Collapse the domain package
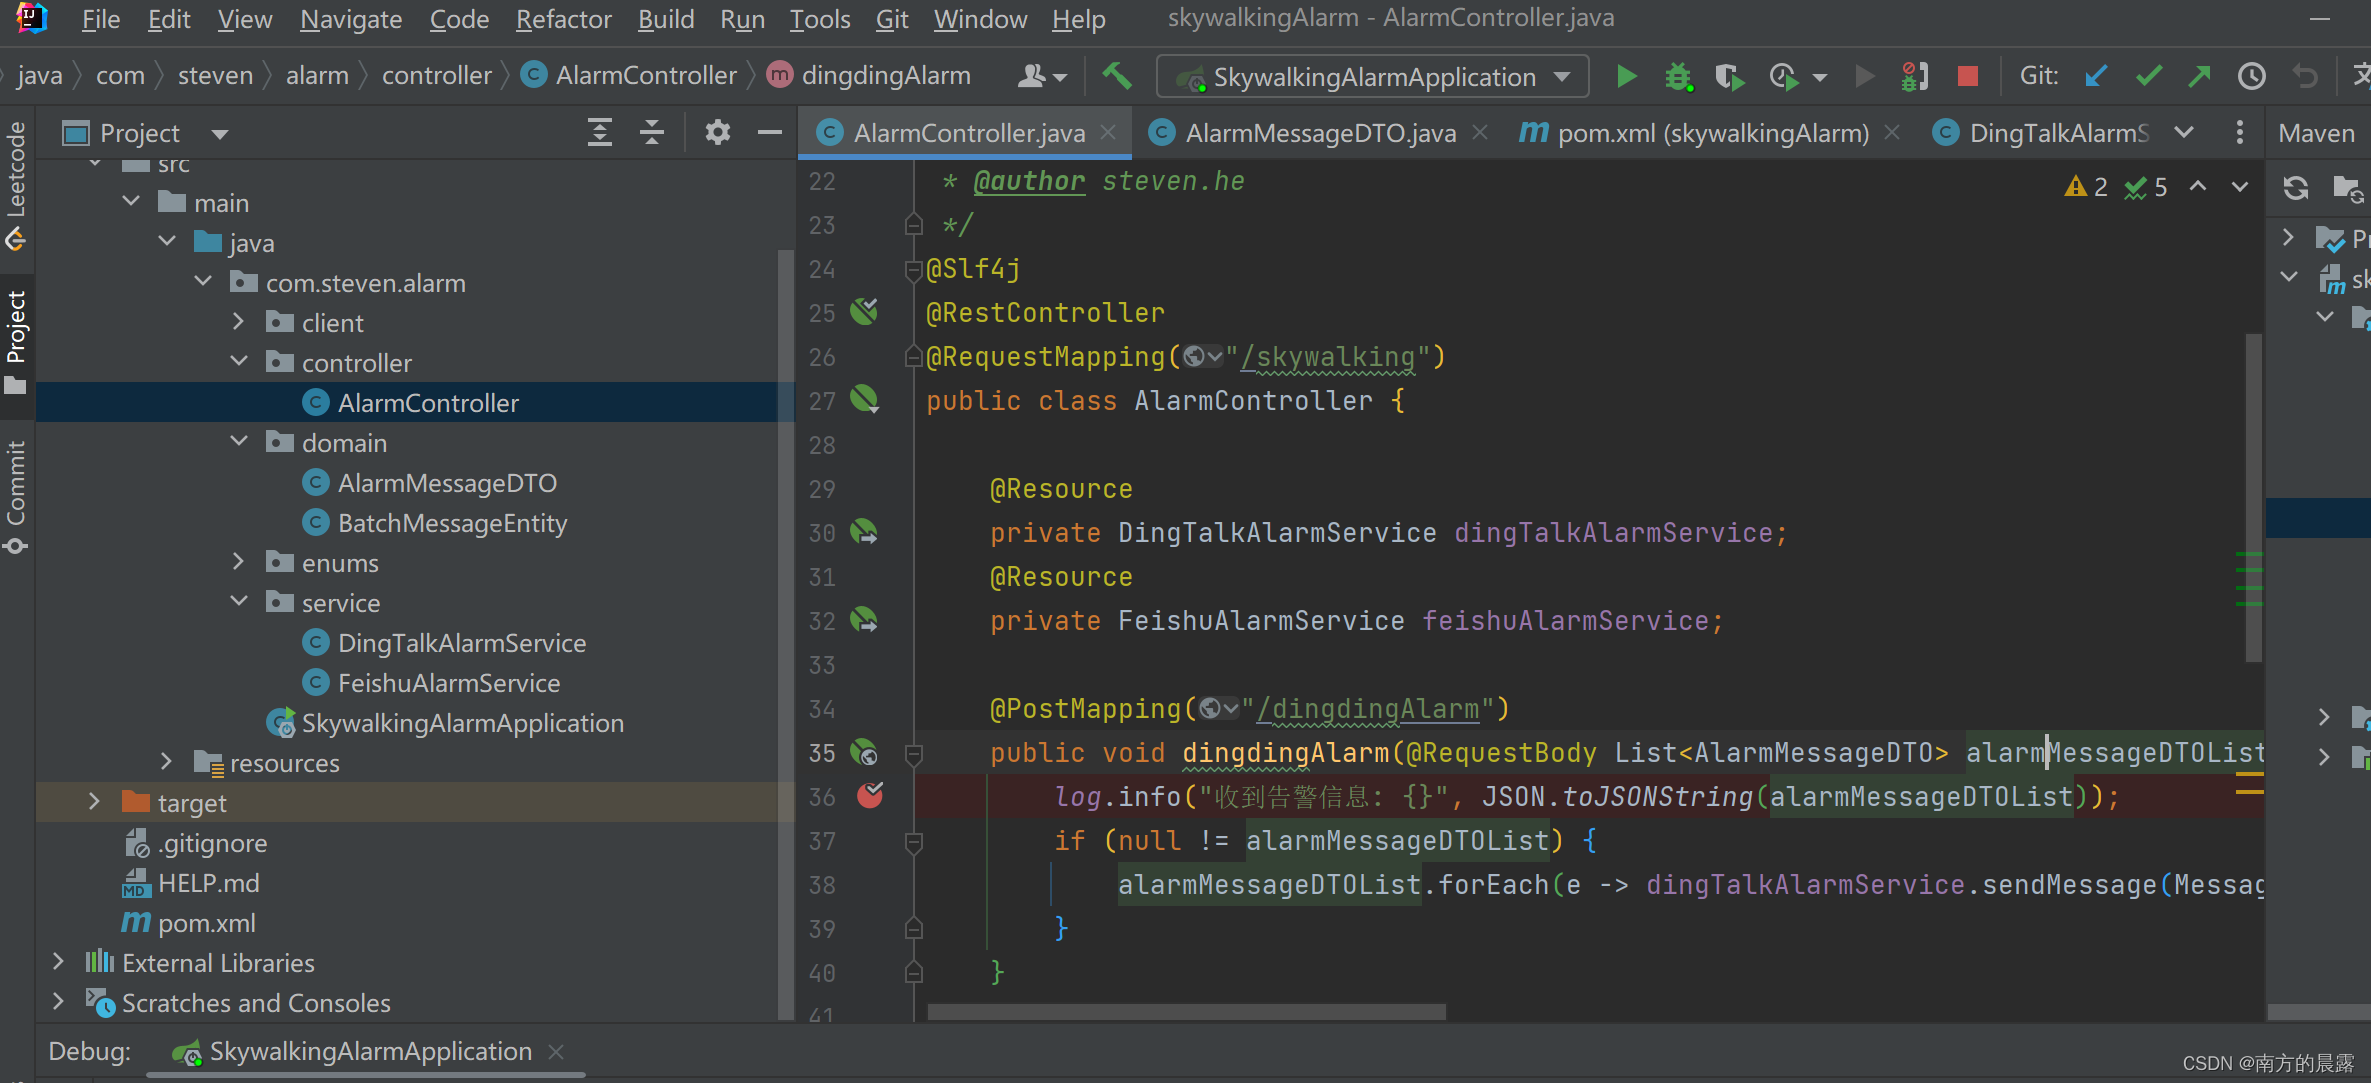The width and height of the screenshot is (2371, 1083). click(x=239, y=442)
